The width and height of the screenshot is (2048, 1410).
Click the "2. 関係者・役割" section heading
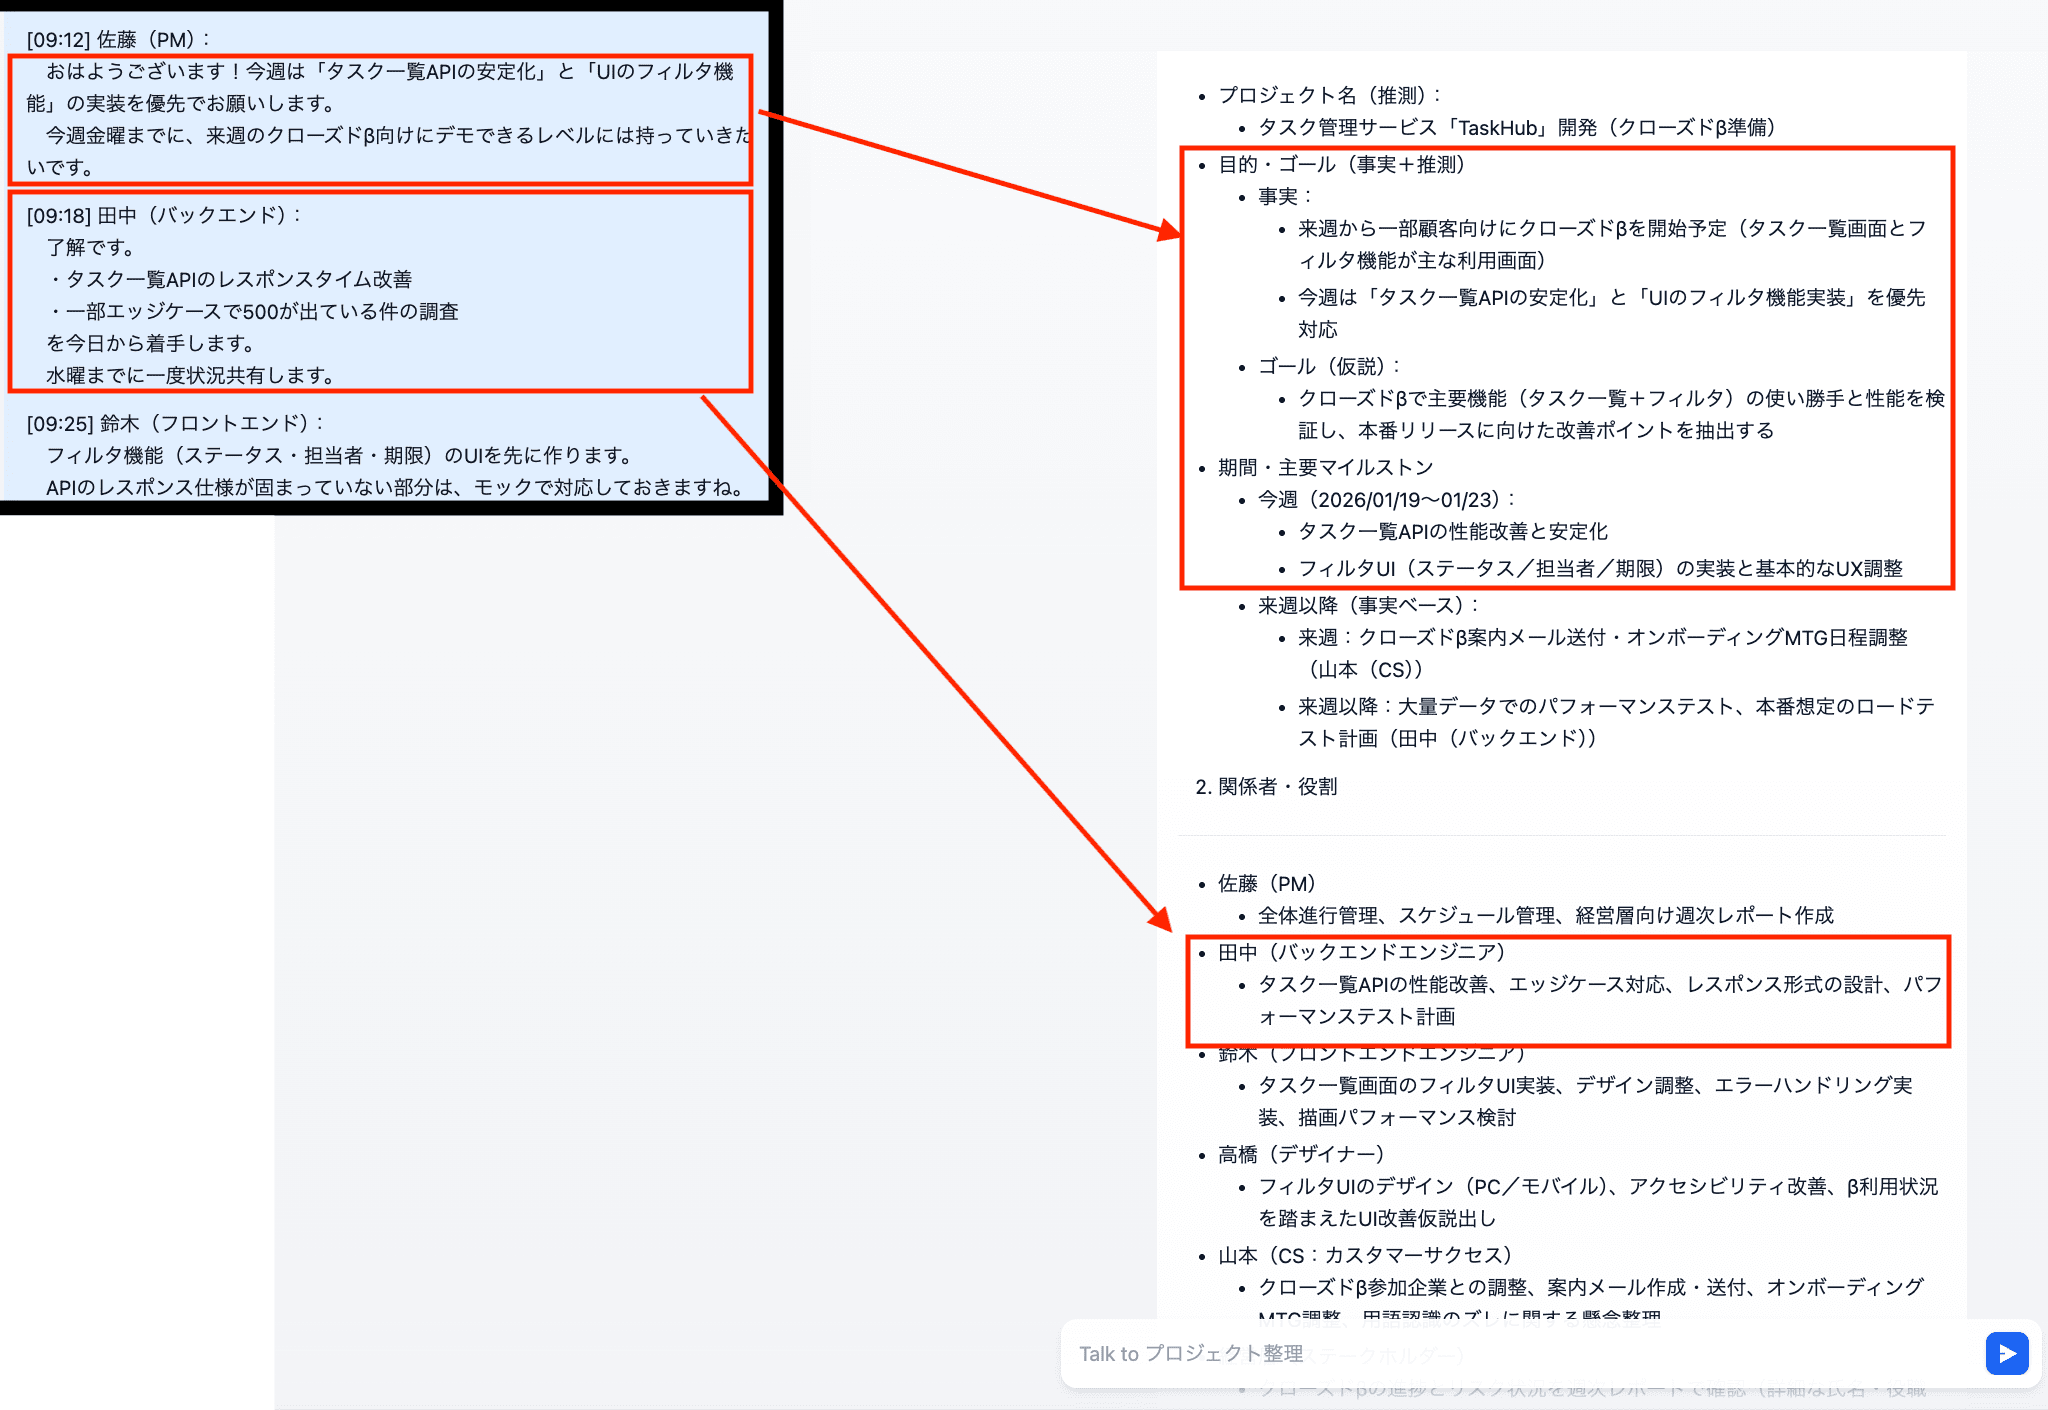[x=1266, y=786]
